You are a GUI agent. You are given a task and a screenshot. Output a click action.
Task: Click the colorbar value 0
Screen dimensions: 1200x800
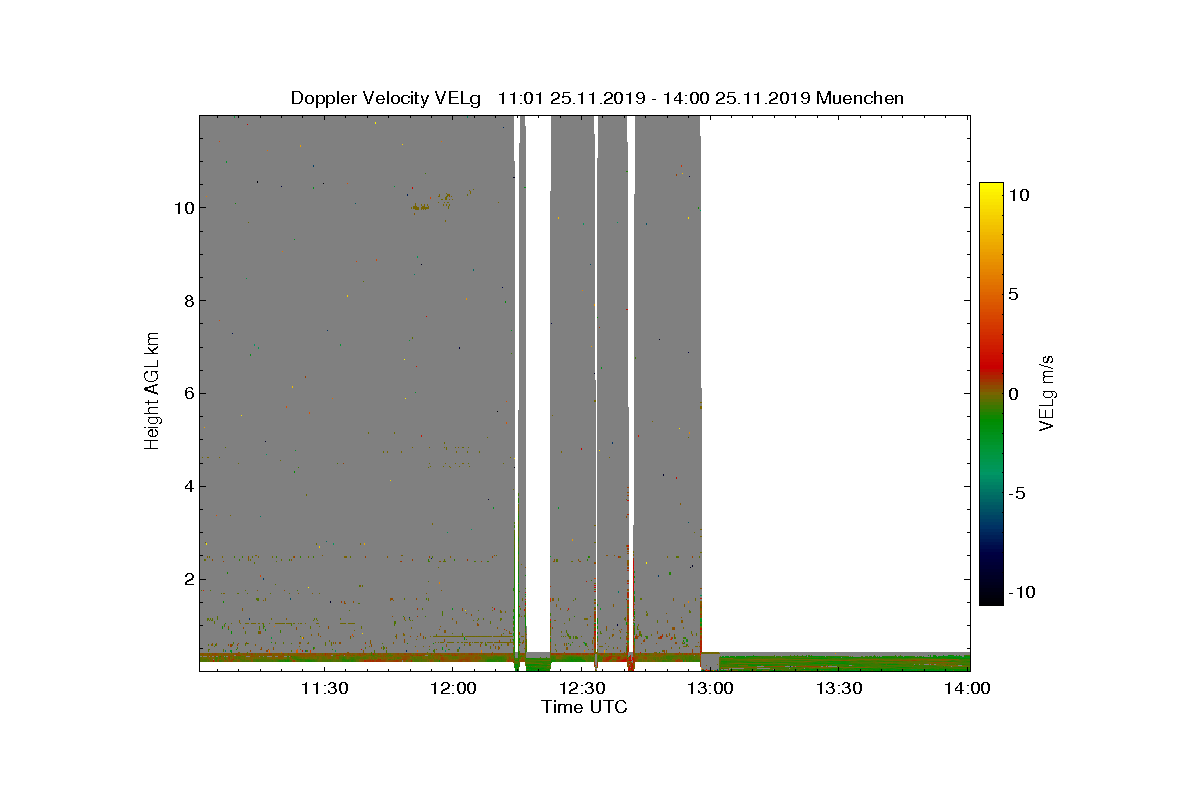pyautogui.click(x=1013, y=394)
